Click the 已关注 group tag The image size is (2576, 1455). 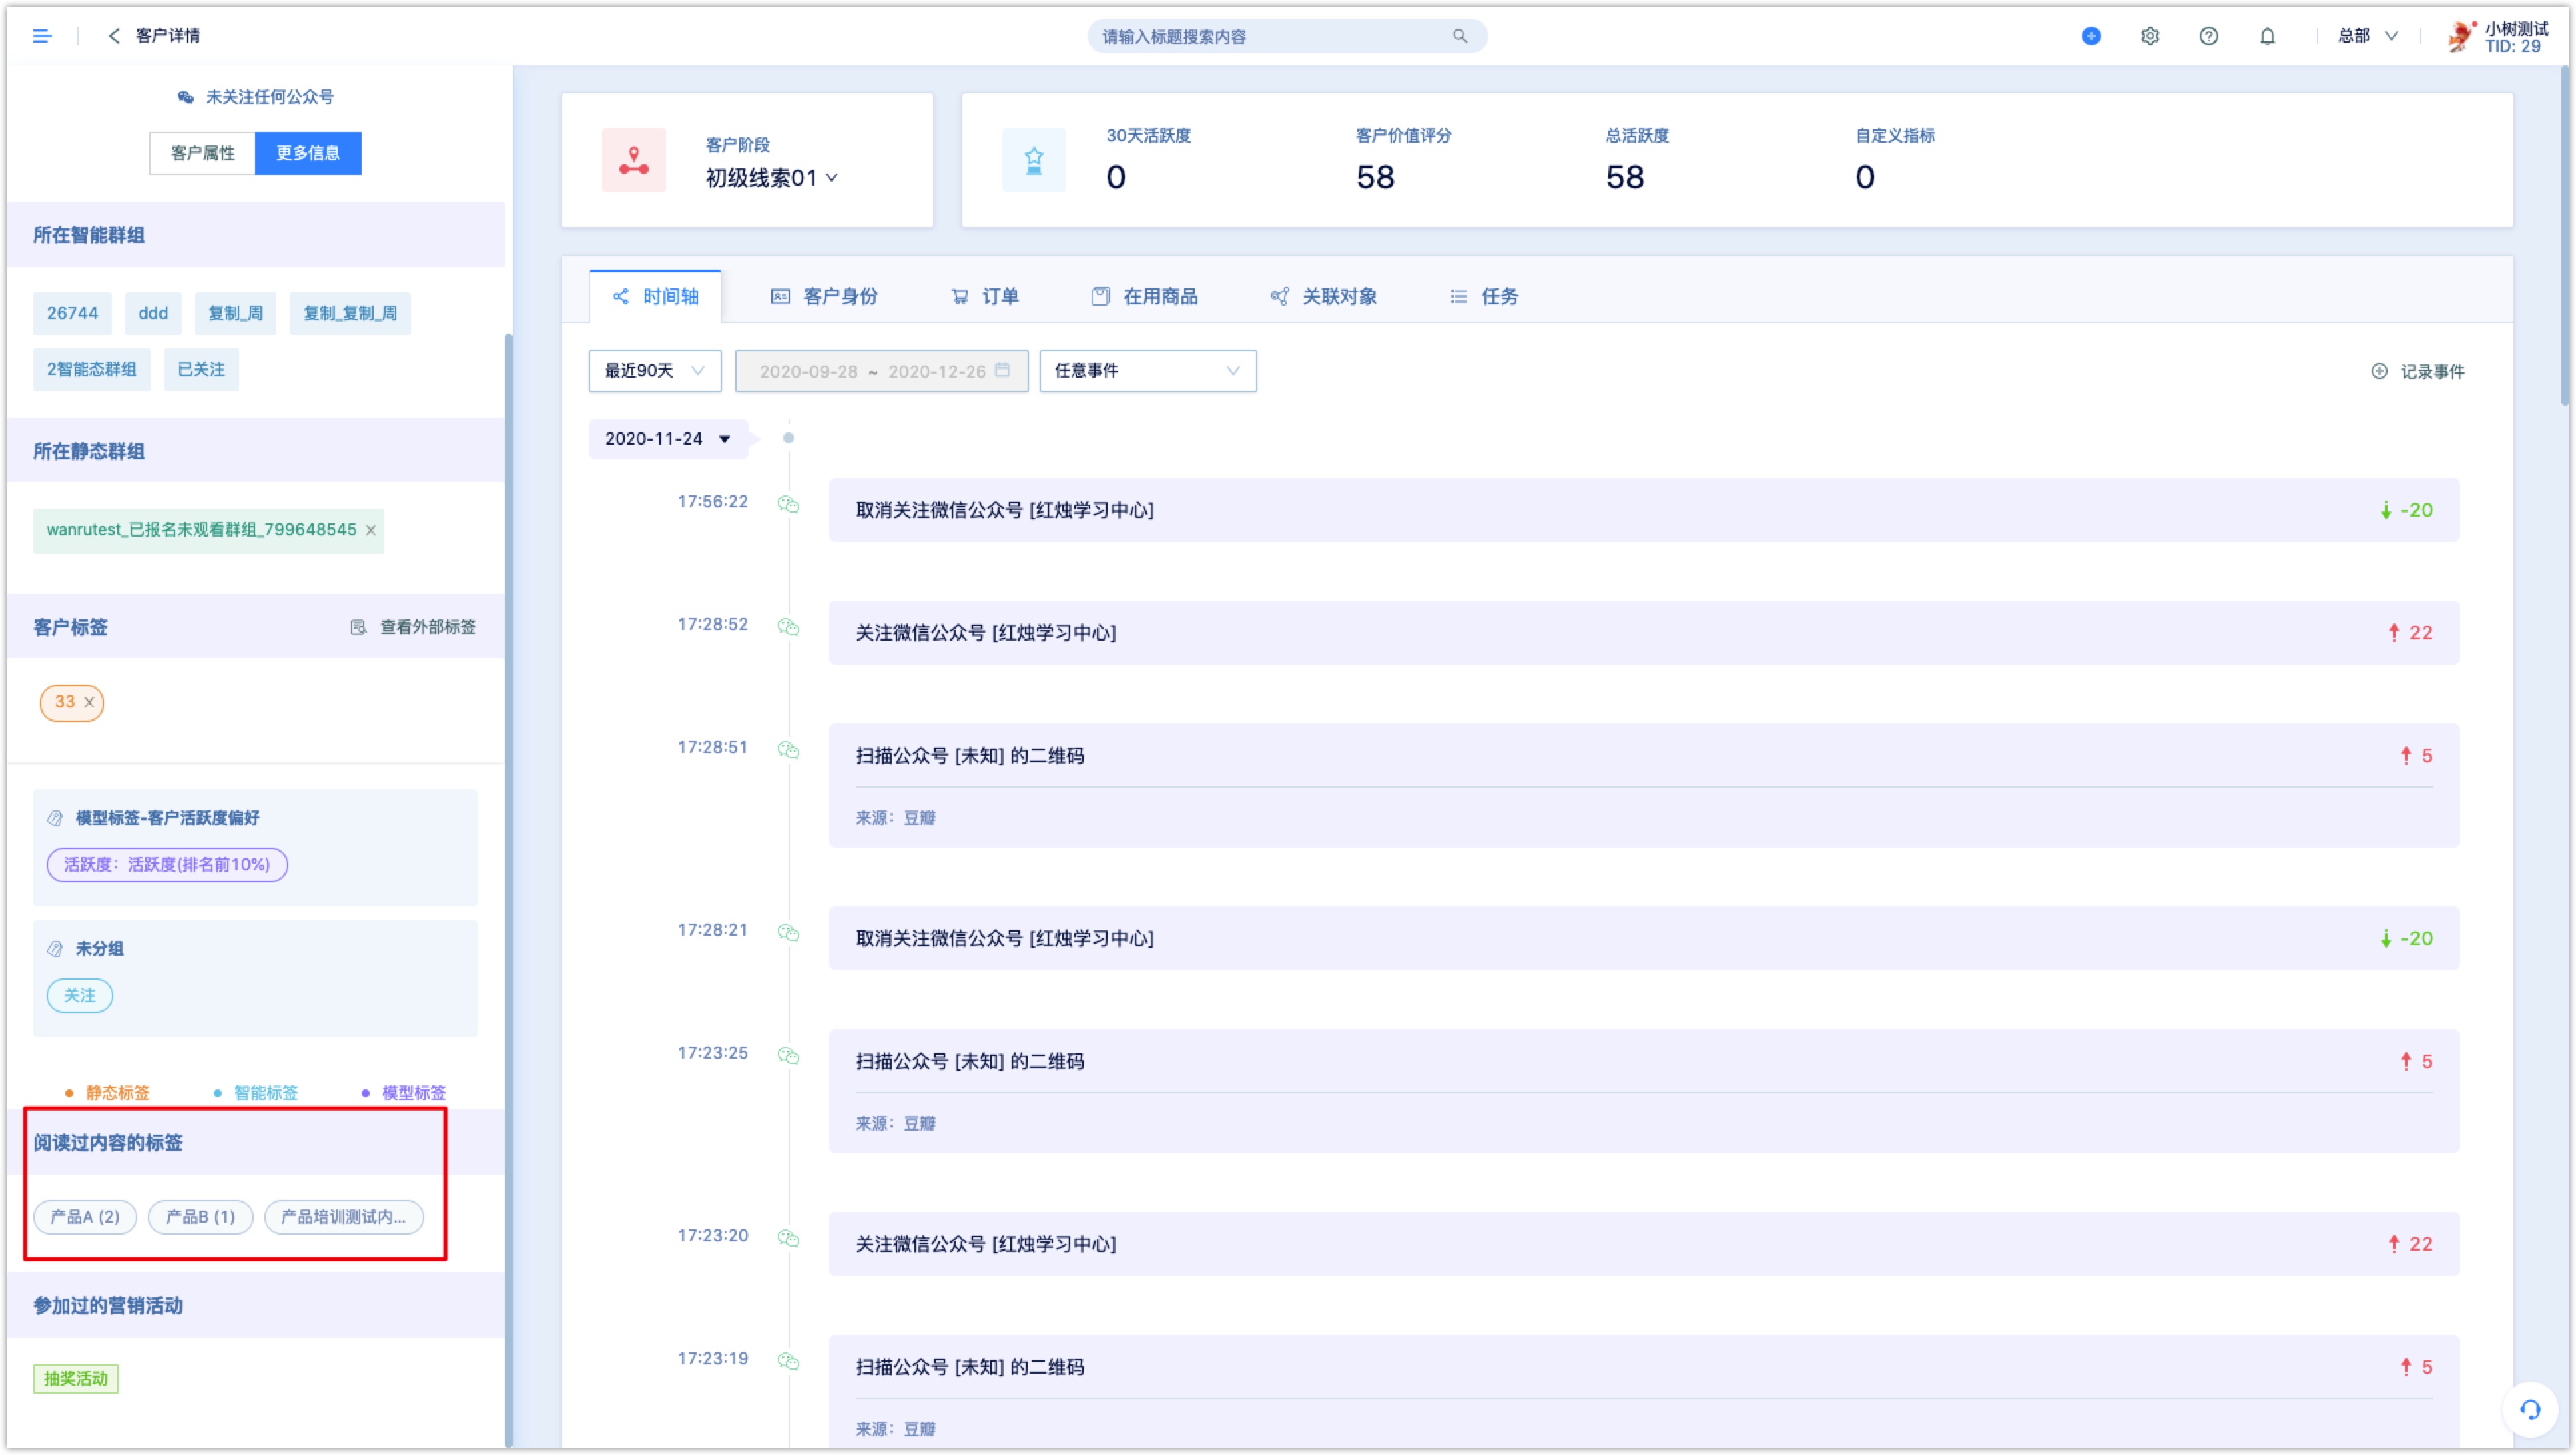201,370
